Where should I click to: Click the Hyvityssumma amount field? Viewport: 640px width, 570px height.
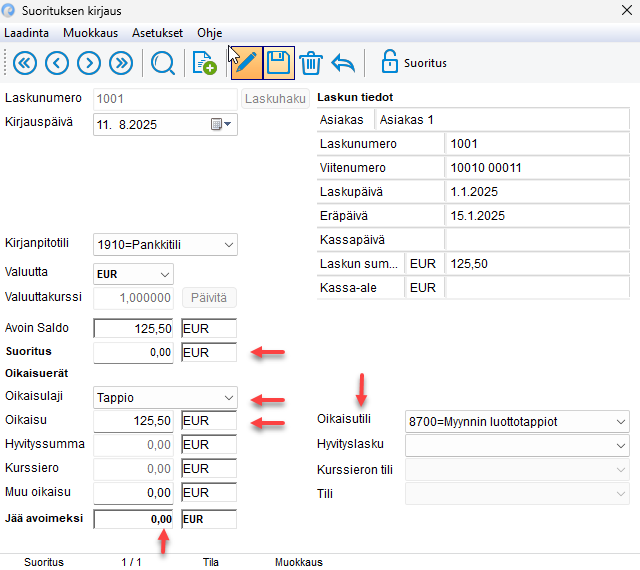coord(133,445)
